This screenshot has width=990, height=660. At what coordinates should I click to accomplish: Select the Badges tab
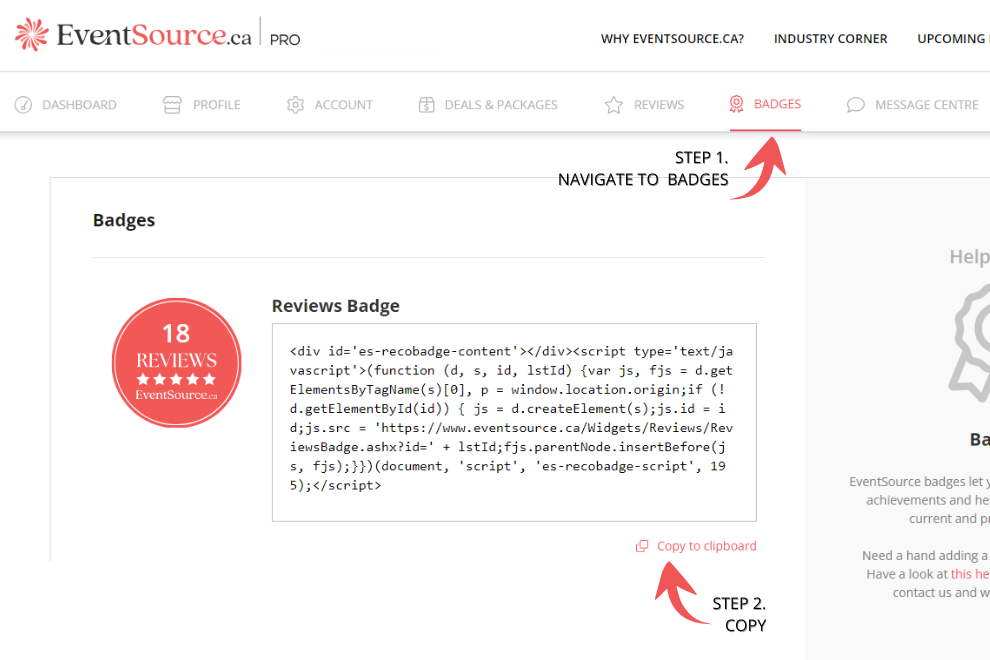click(x=765, y=104)
